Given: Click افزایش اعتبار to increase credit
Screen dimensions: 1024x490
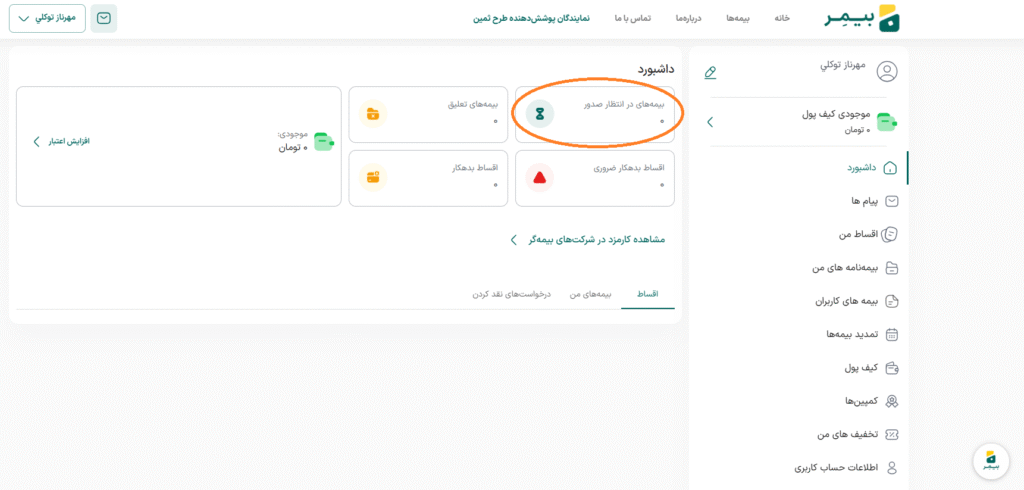Looking at the screenshot, I should pos(62,141).
